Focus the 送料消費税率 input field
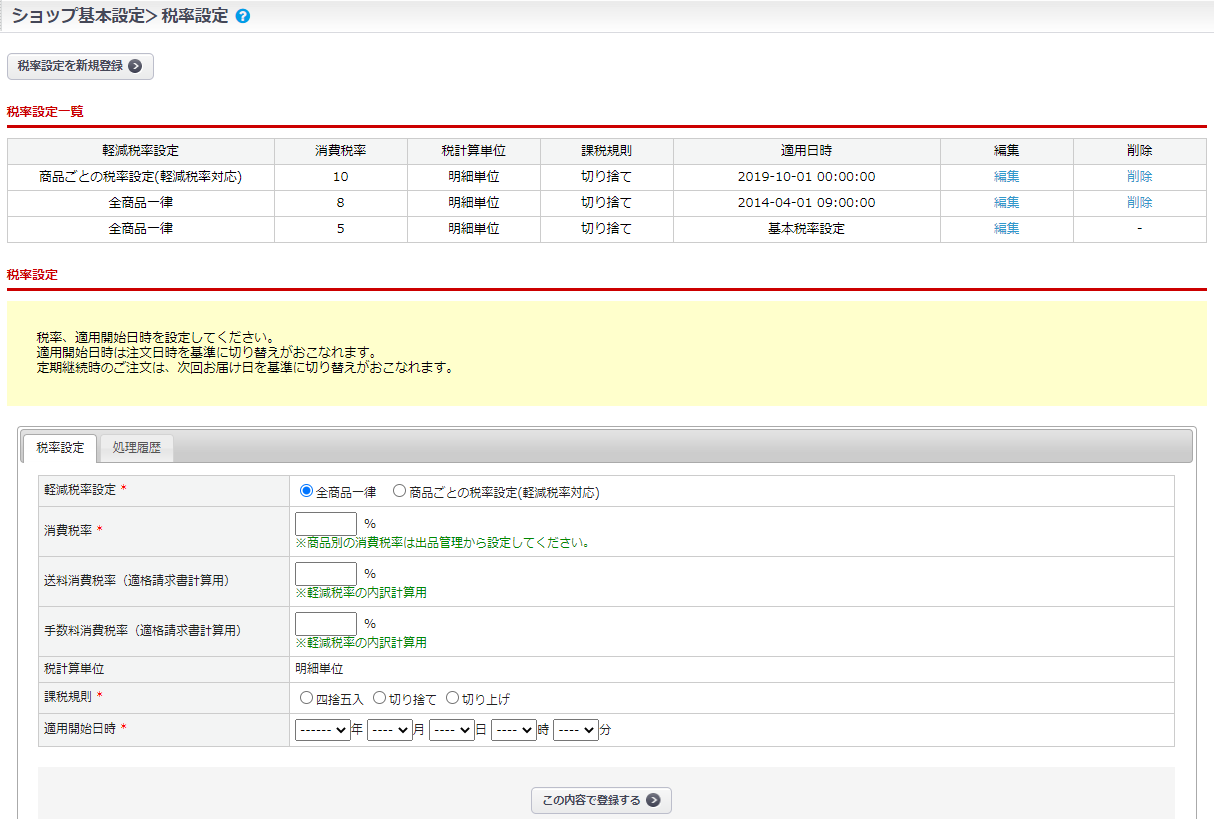Viewport: 1214px width, 819px height. click(326, 573)
